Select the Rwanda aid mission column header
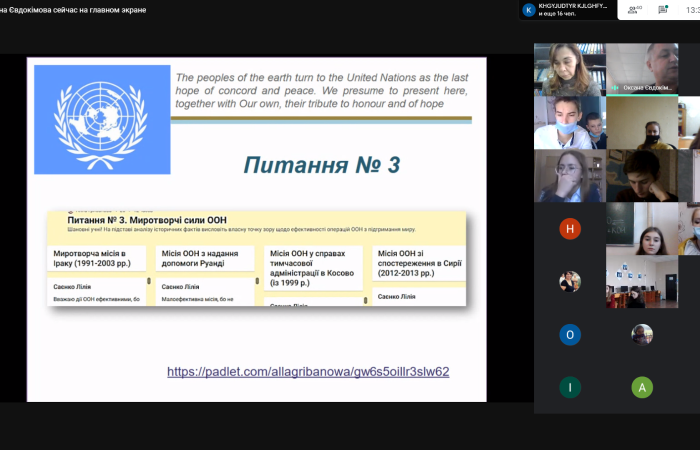The height and width of the screenshot is (450, 700). click(x=206, y=259)
